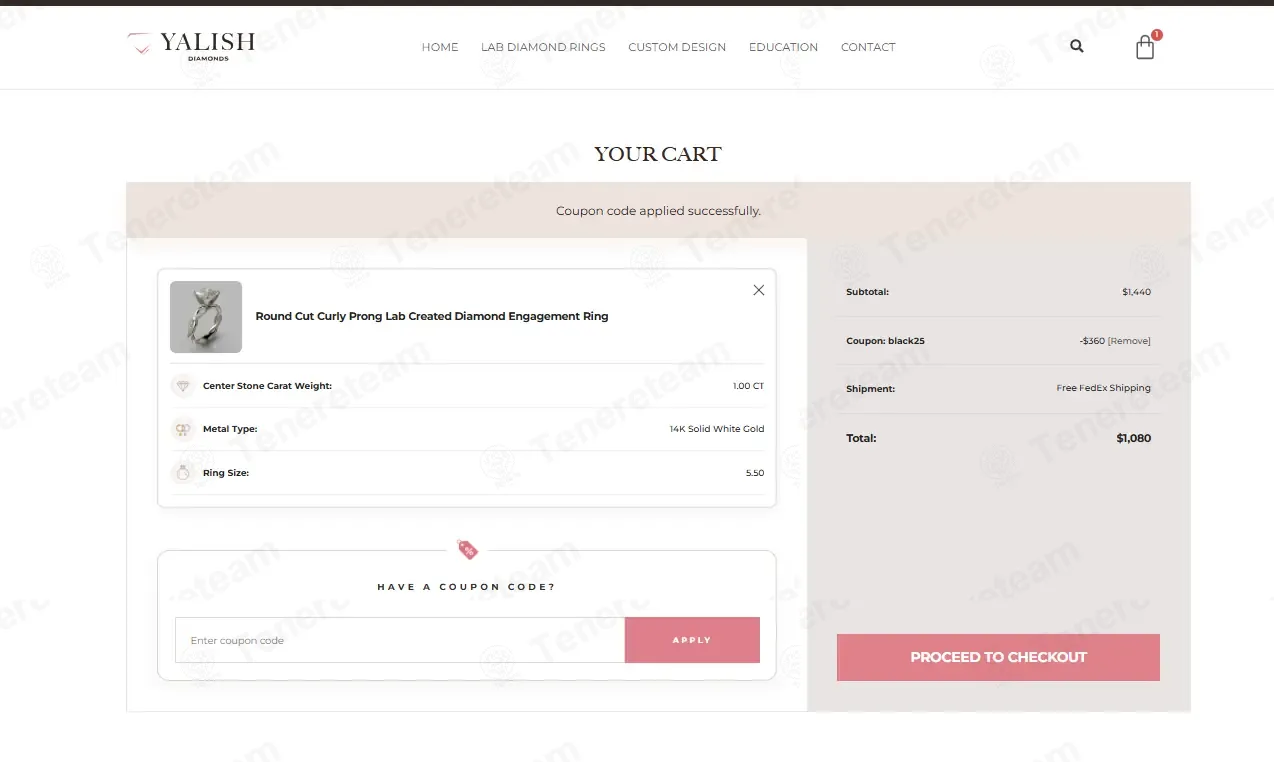Open the Contact menu item
1274x762 pixels.
pyautogui.click(x=868, y=47)
